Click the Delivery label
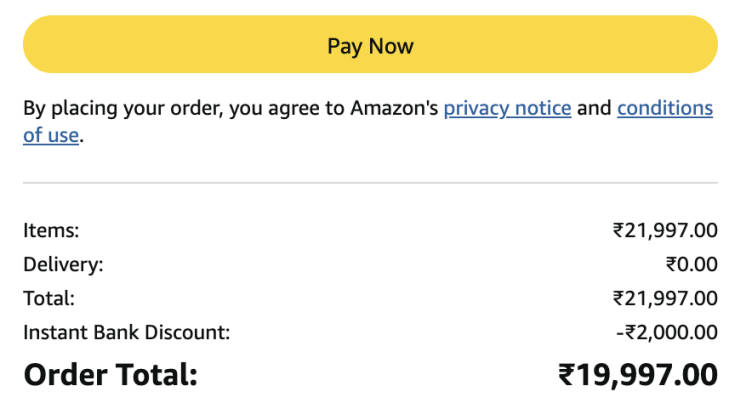 point(63,264)
